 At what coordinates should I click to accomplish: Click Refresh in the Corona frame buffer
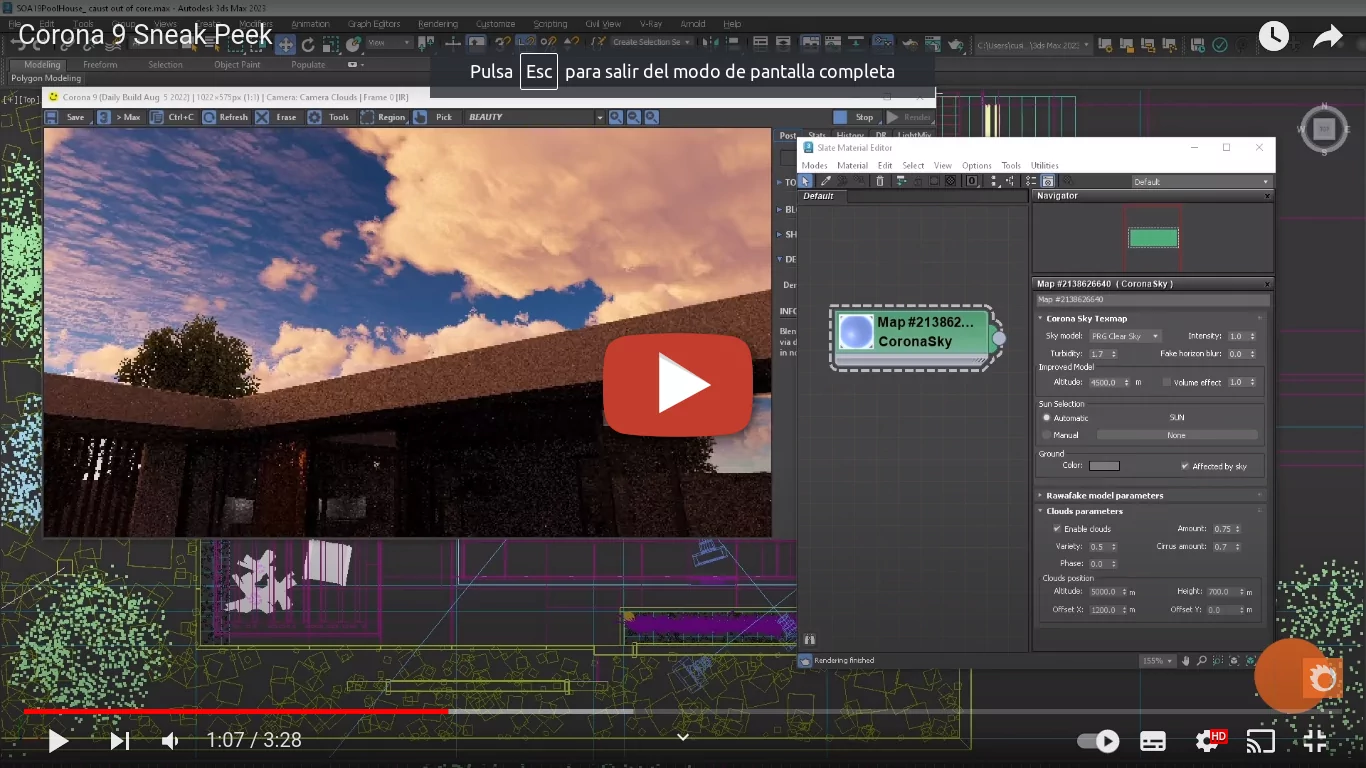[225, 117]
